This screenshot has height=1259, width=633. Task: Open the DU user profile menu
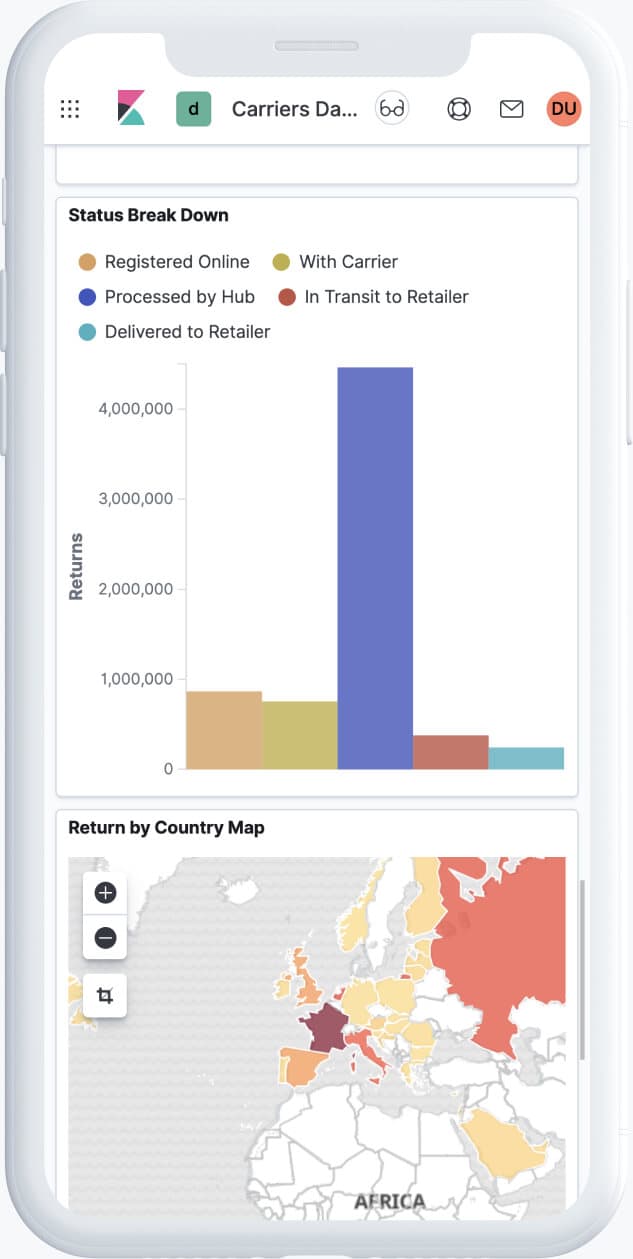click(564, 108)
